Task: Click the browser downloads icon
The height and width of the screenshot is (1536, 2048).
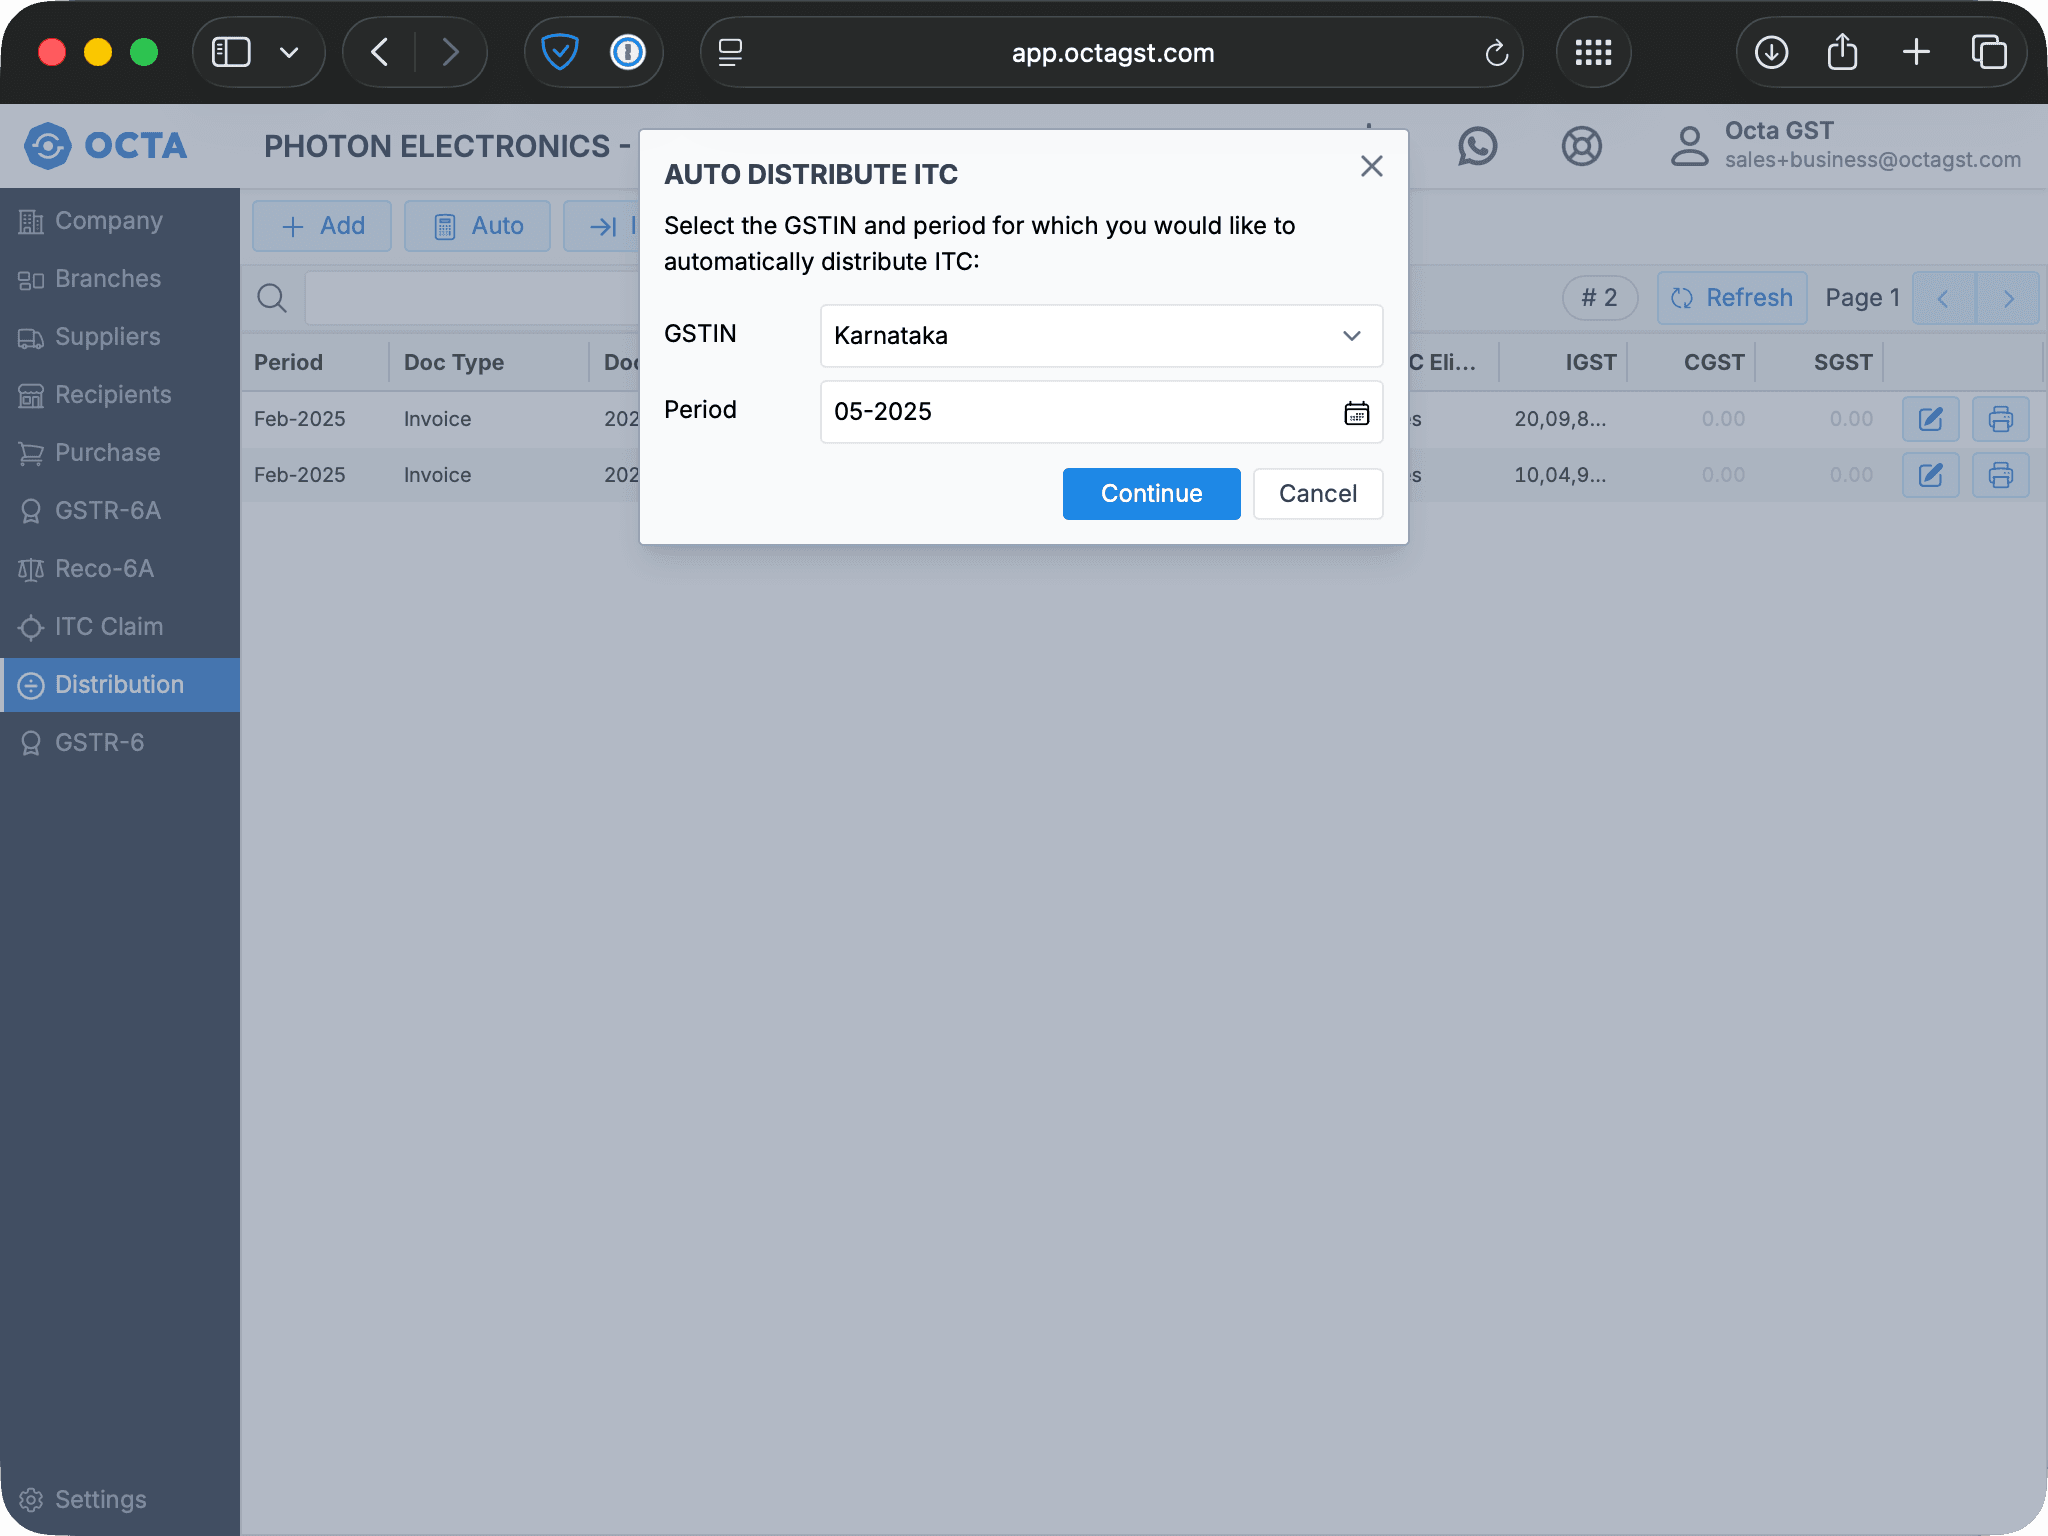Action: pyautogui.click(x=1771, y=52)
